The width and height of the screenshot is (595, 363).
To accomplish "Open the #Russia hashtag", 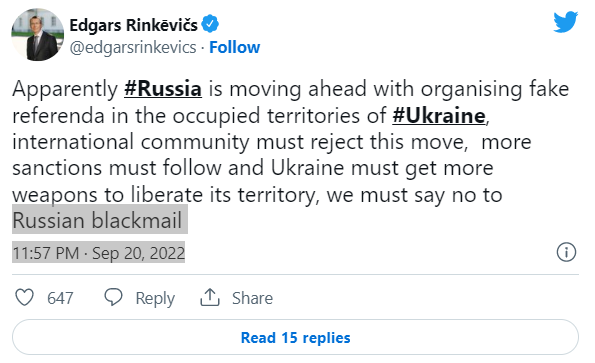I will [163, 89].
